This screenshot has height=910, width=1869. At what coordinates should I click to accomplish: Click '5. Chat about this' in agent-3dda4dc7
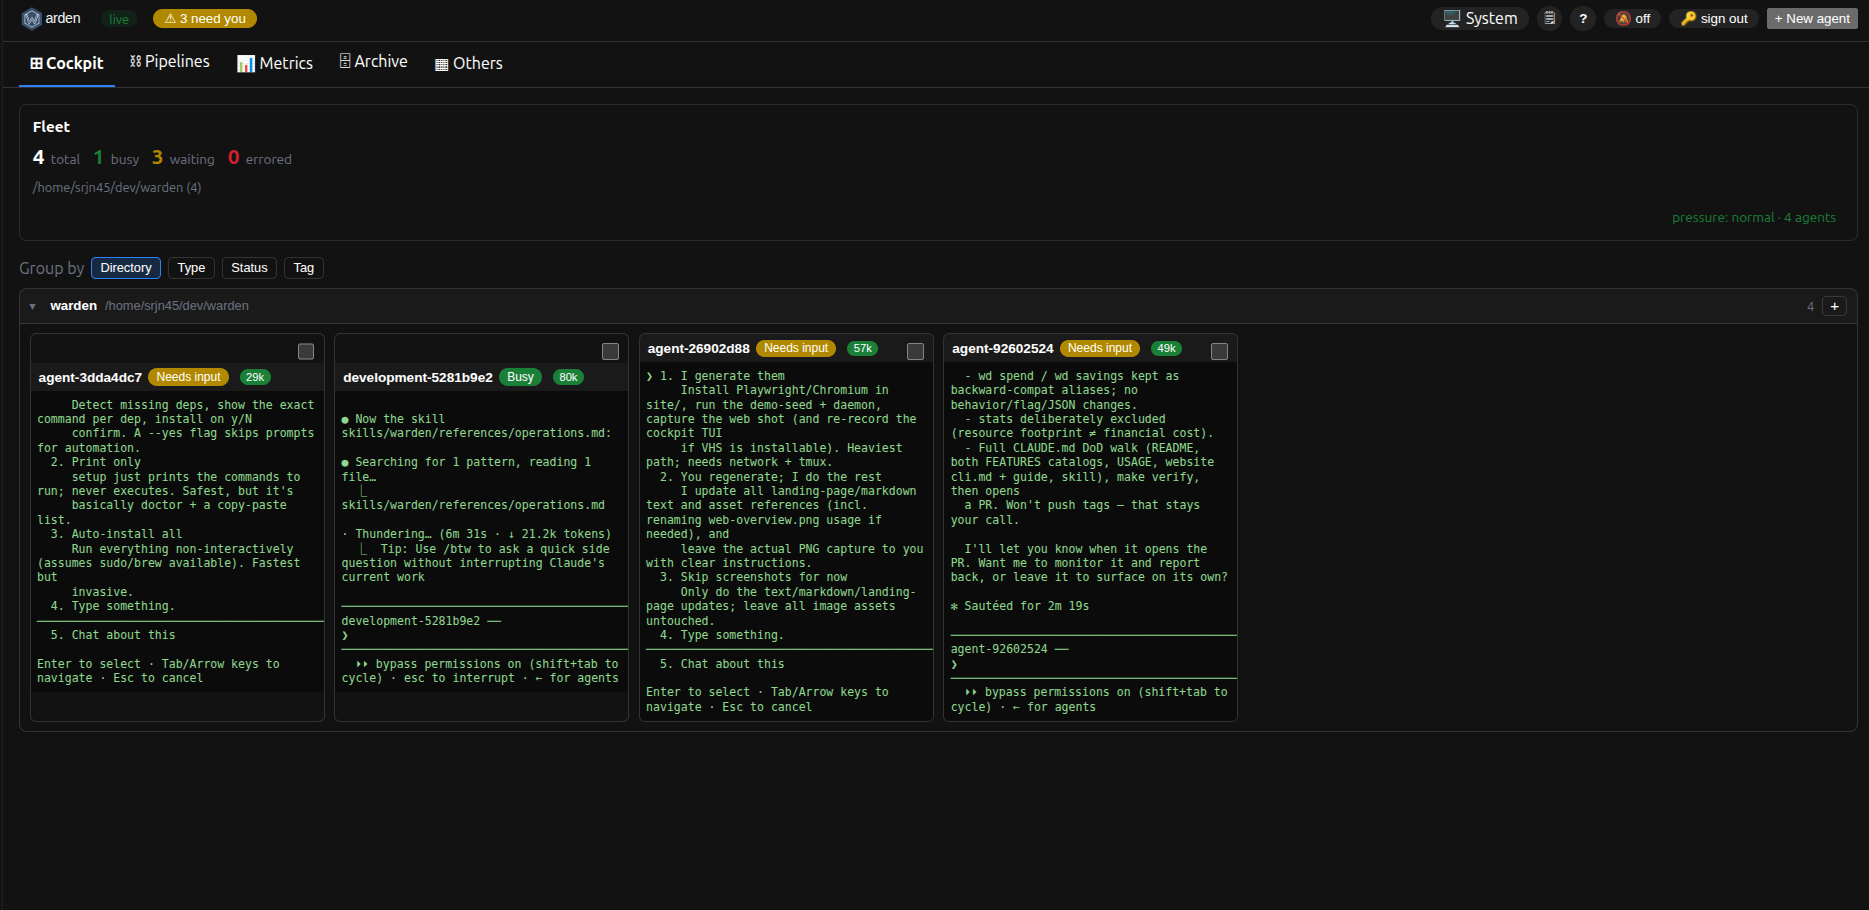click(x=113, y=635)
